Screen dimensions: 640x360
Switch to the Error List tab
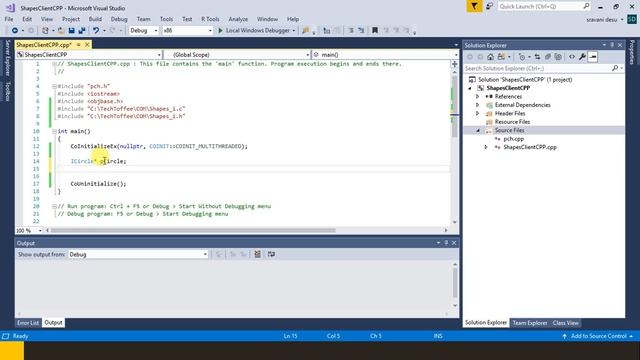pyautogui.click(x=28, y=323)
